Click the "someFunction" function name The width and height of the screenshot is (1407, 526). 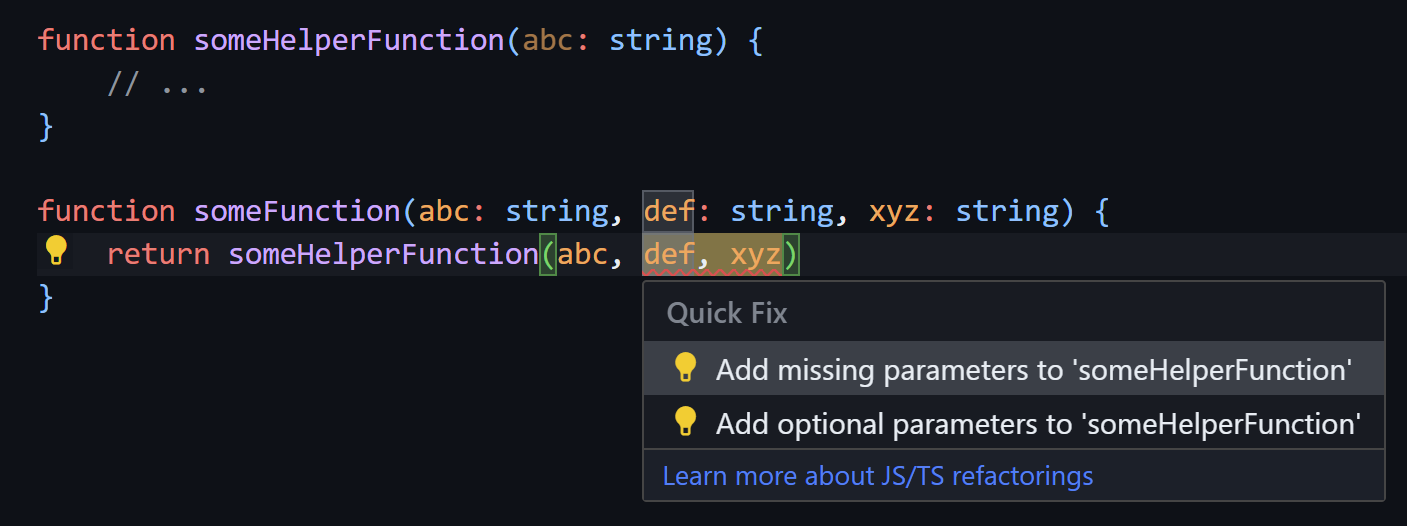297,212
